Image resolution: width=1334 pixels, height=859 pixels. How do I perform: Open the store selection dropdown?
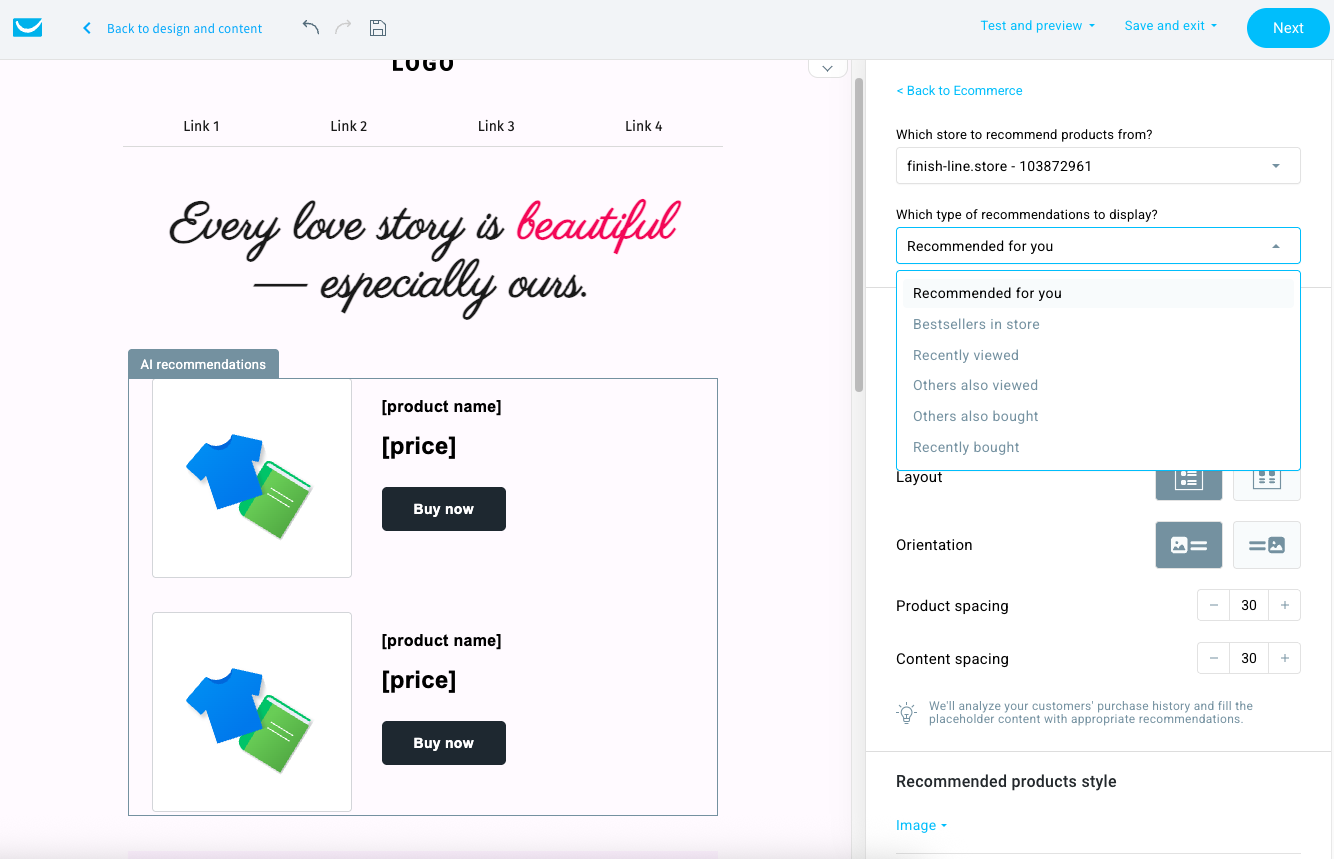[x=1097, y=166]
